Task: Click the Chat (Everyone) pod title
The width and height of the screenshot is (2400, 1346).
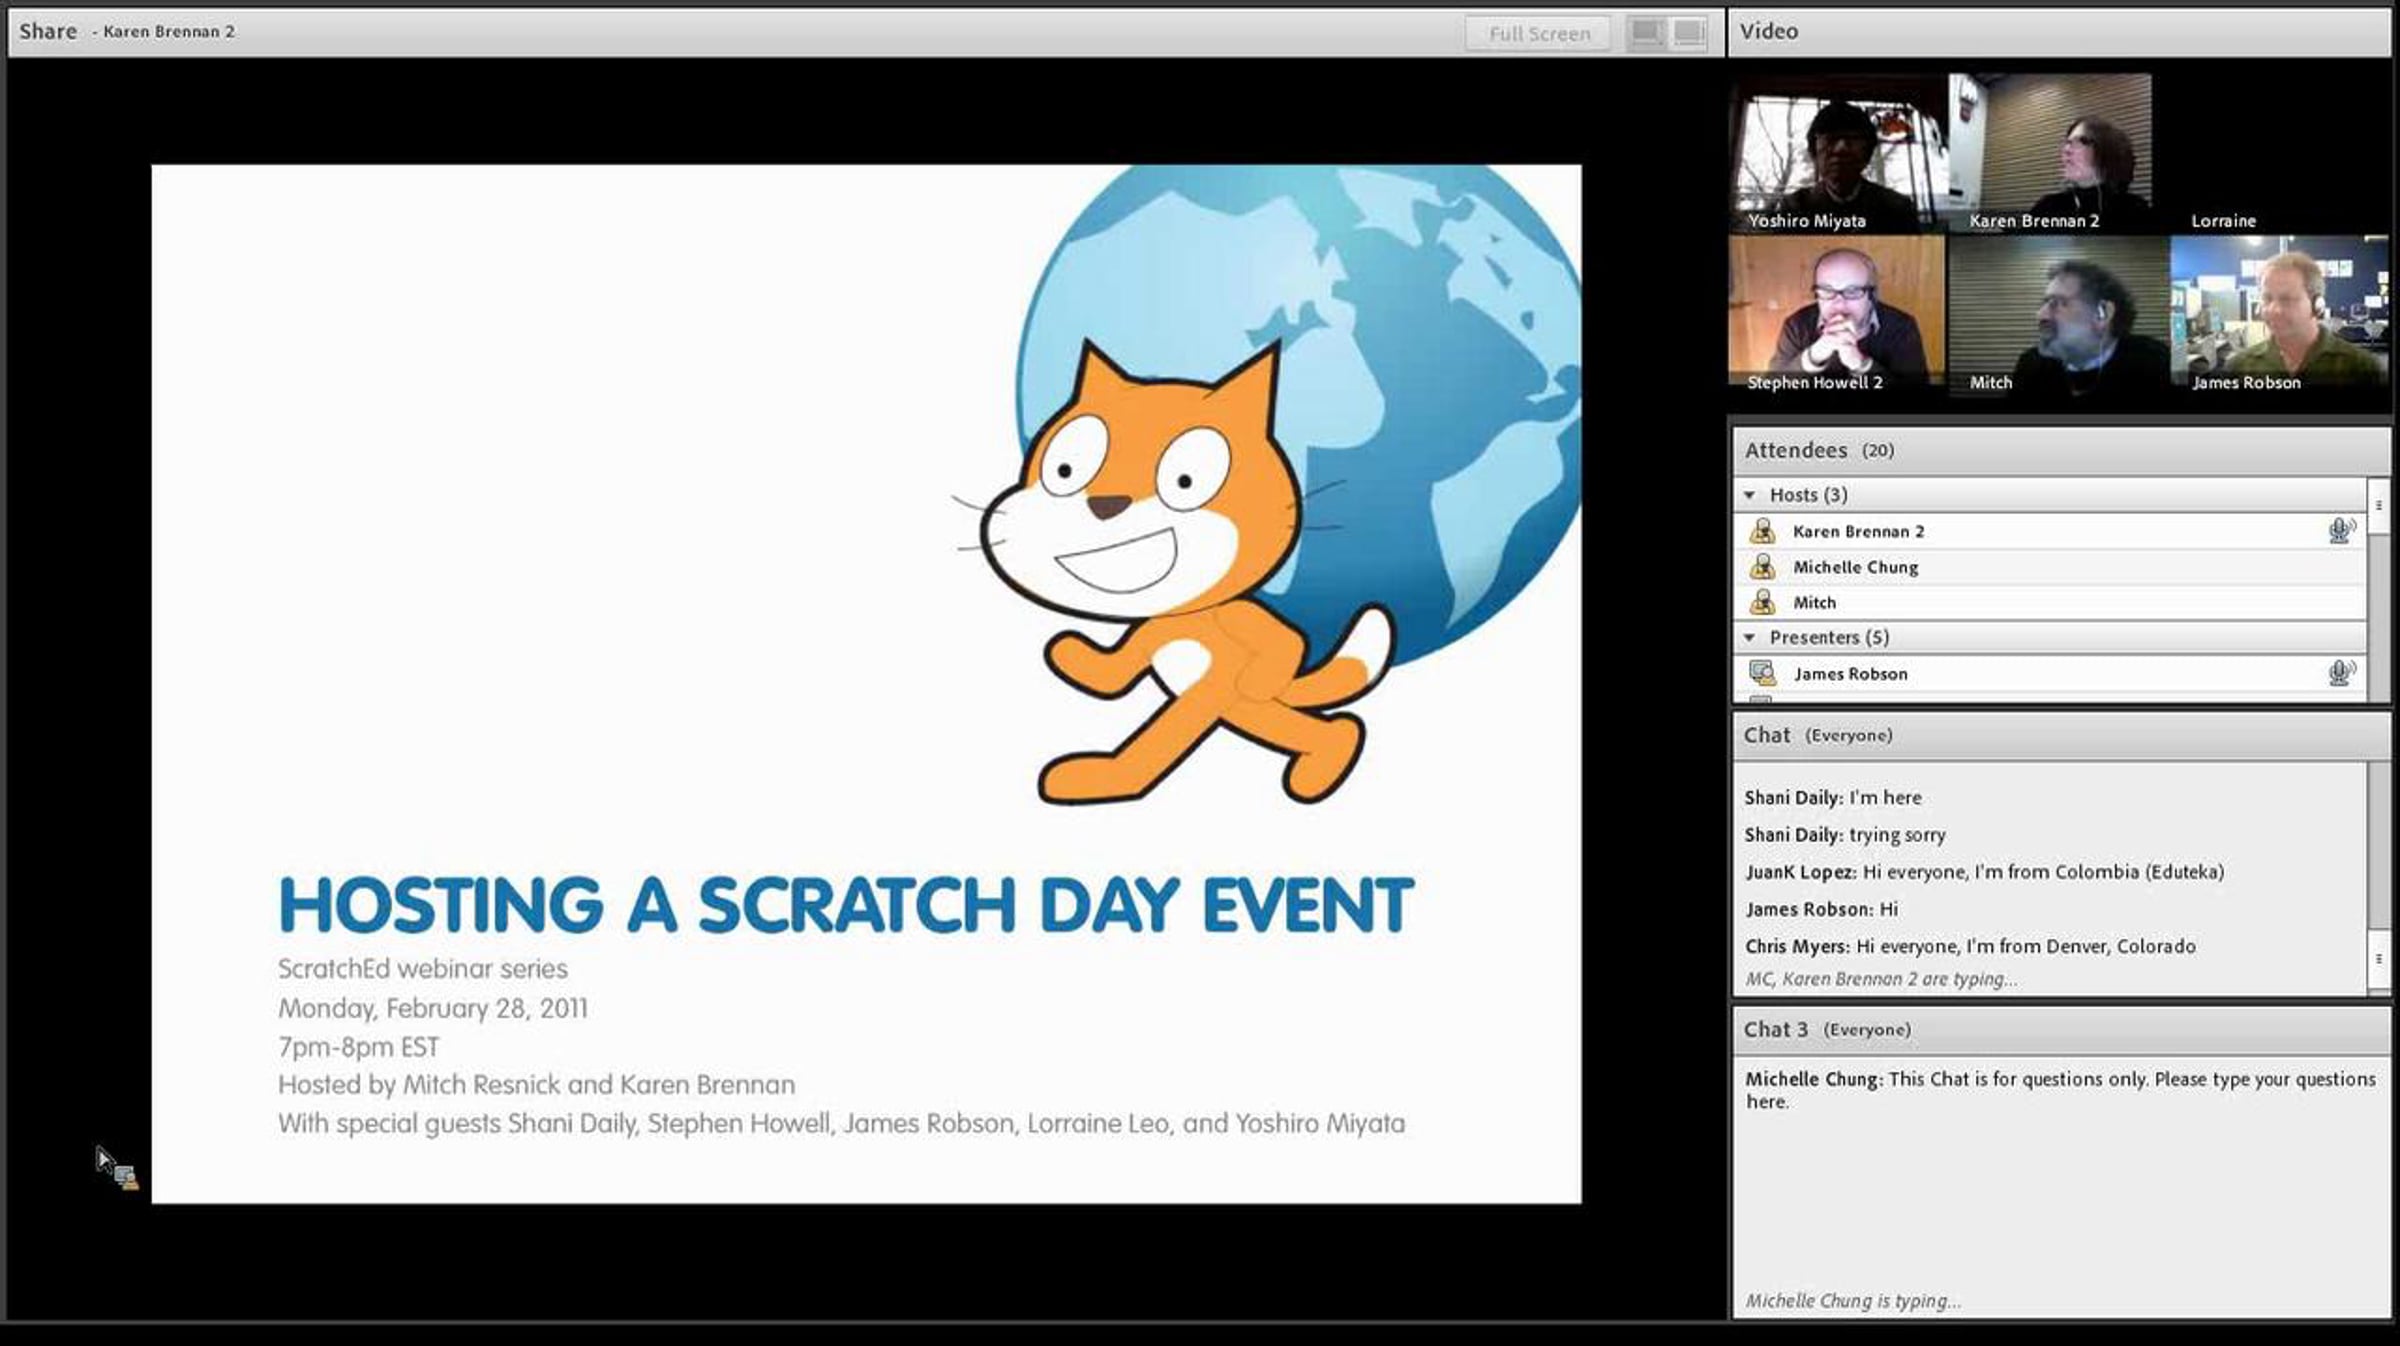Action: click(1818, 735)
